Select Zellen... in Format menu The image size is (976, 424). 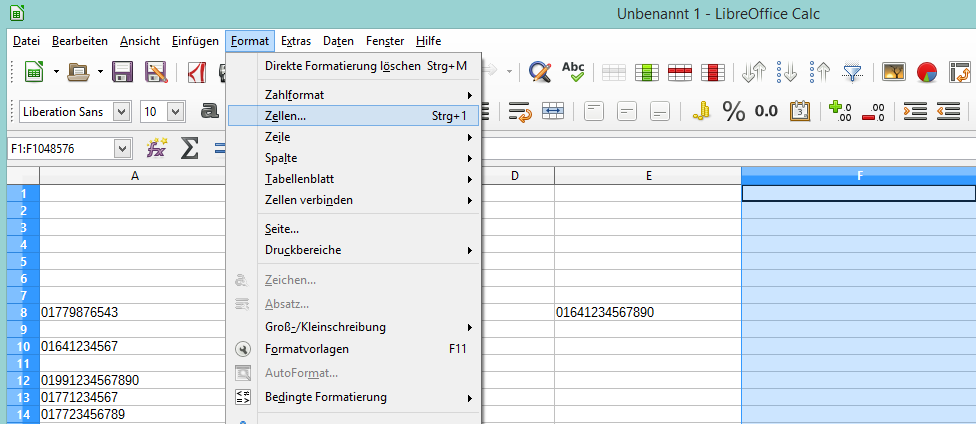354,116
